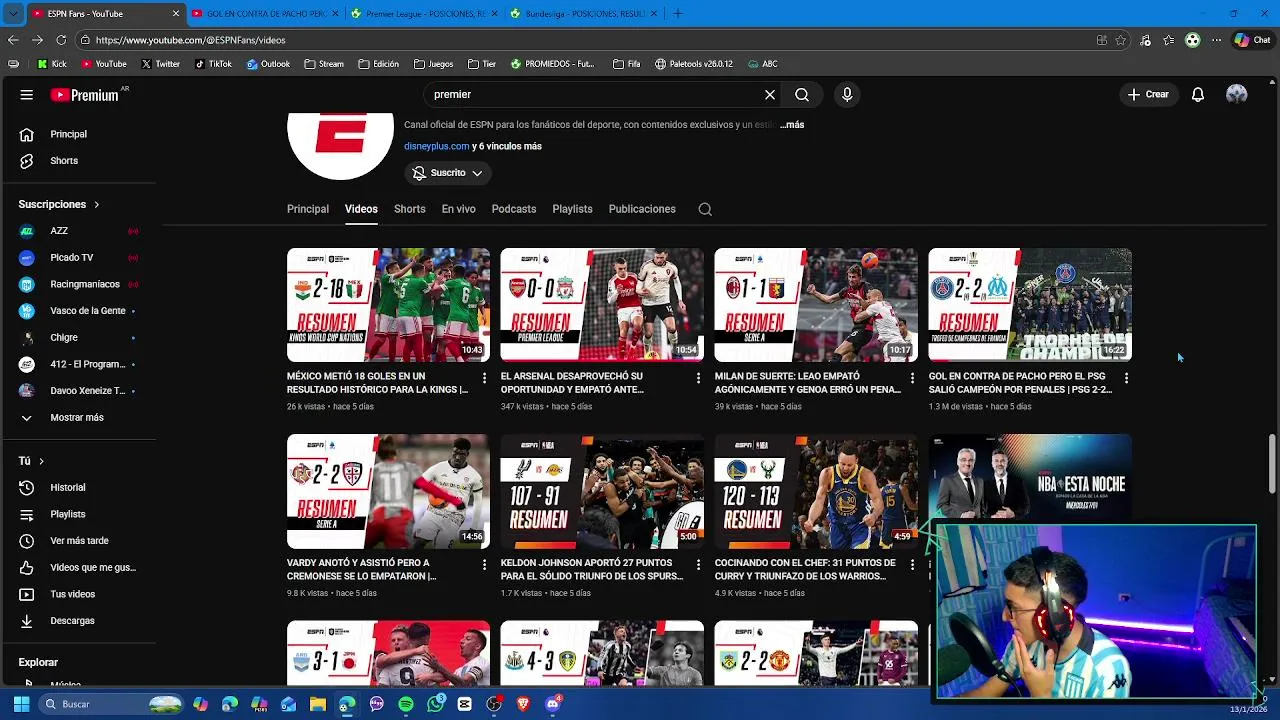1280x720 pixels.
Task: Search within the channel using the magnifier
Action: tap(705, 209)
